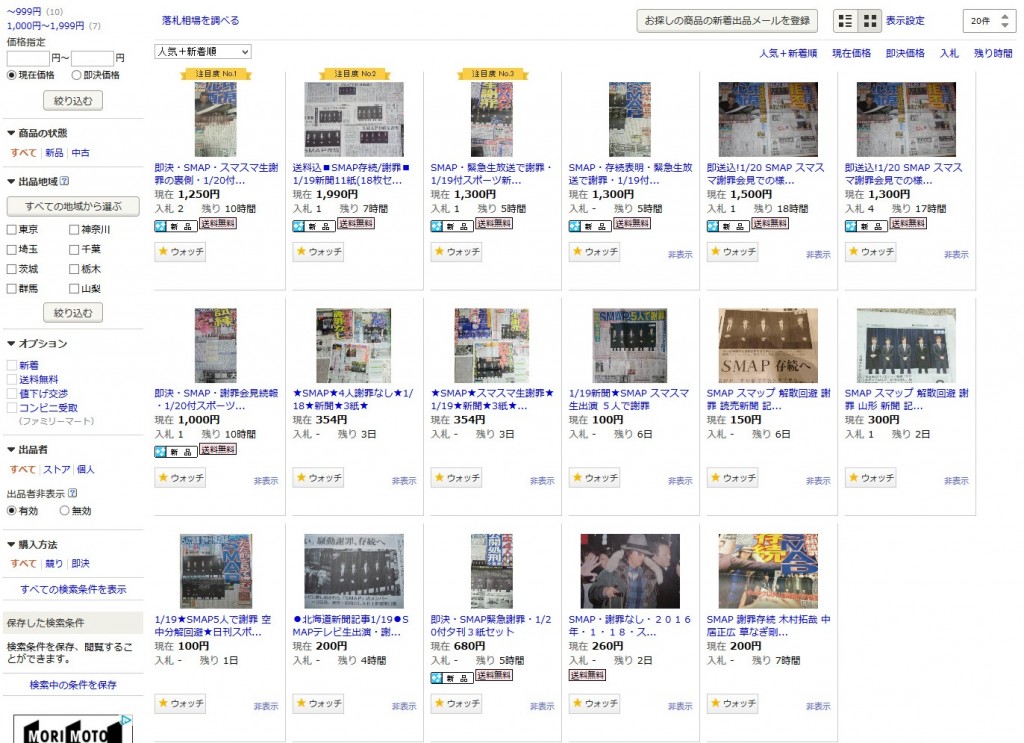Collapse the 商品の状態 section
This screenshot has height=743, width=1024.
click(x=11, y=133)
